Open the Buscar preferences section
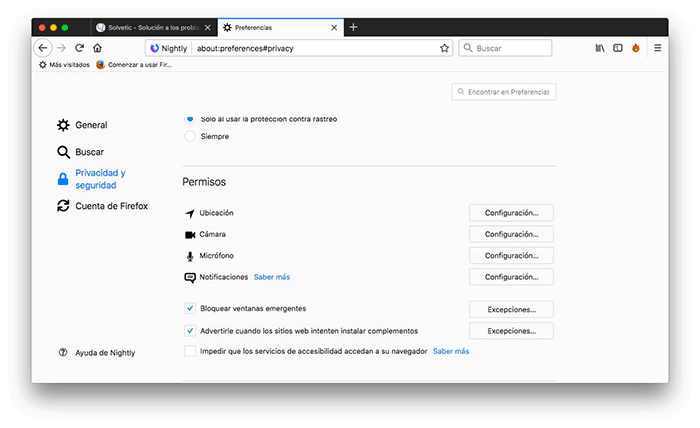Screen dimensions: 700x428 [x=89, y=152]
